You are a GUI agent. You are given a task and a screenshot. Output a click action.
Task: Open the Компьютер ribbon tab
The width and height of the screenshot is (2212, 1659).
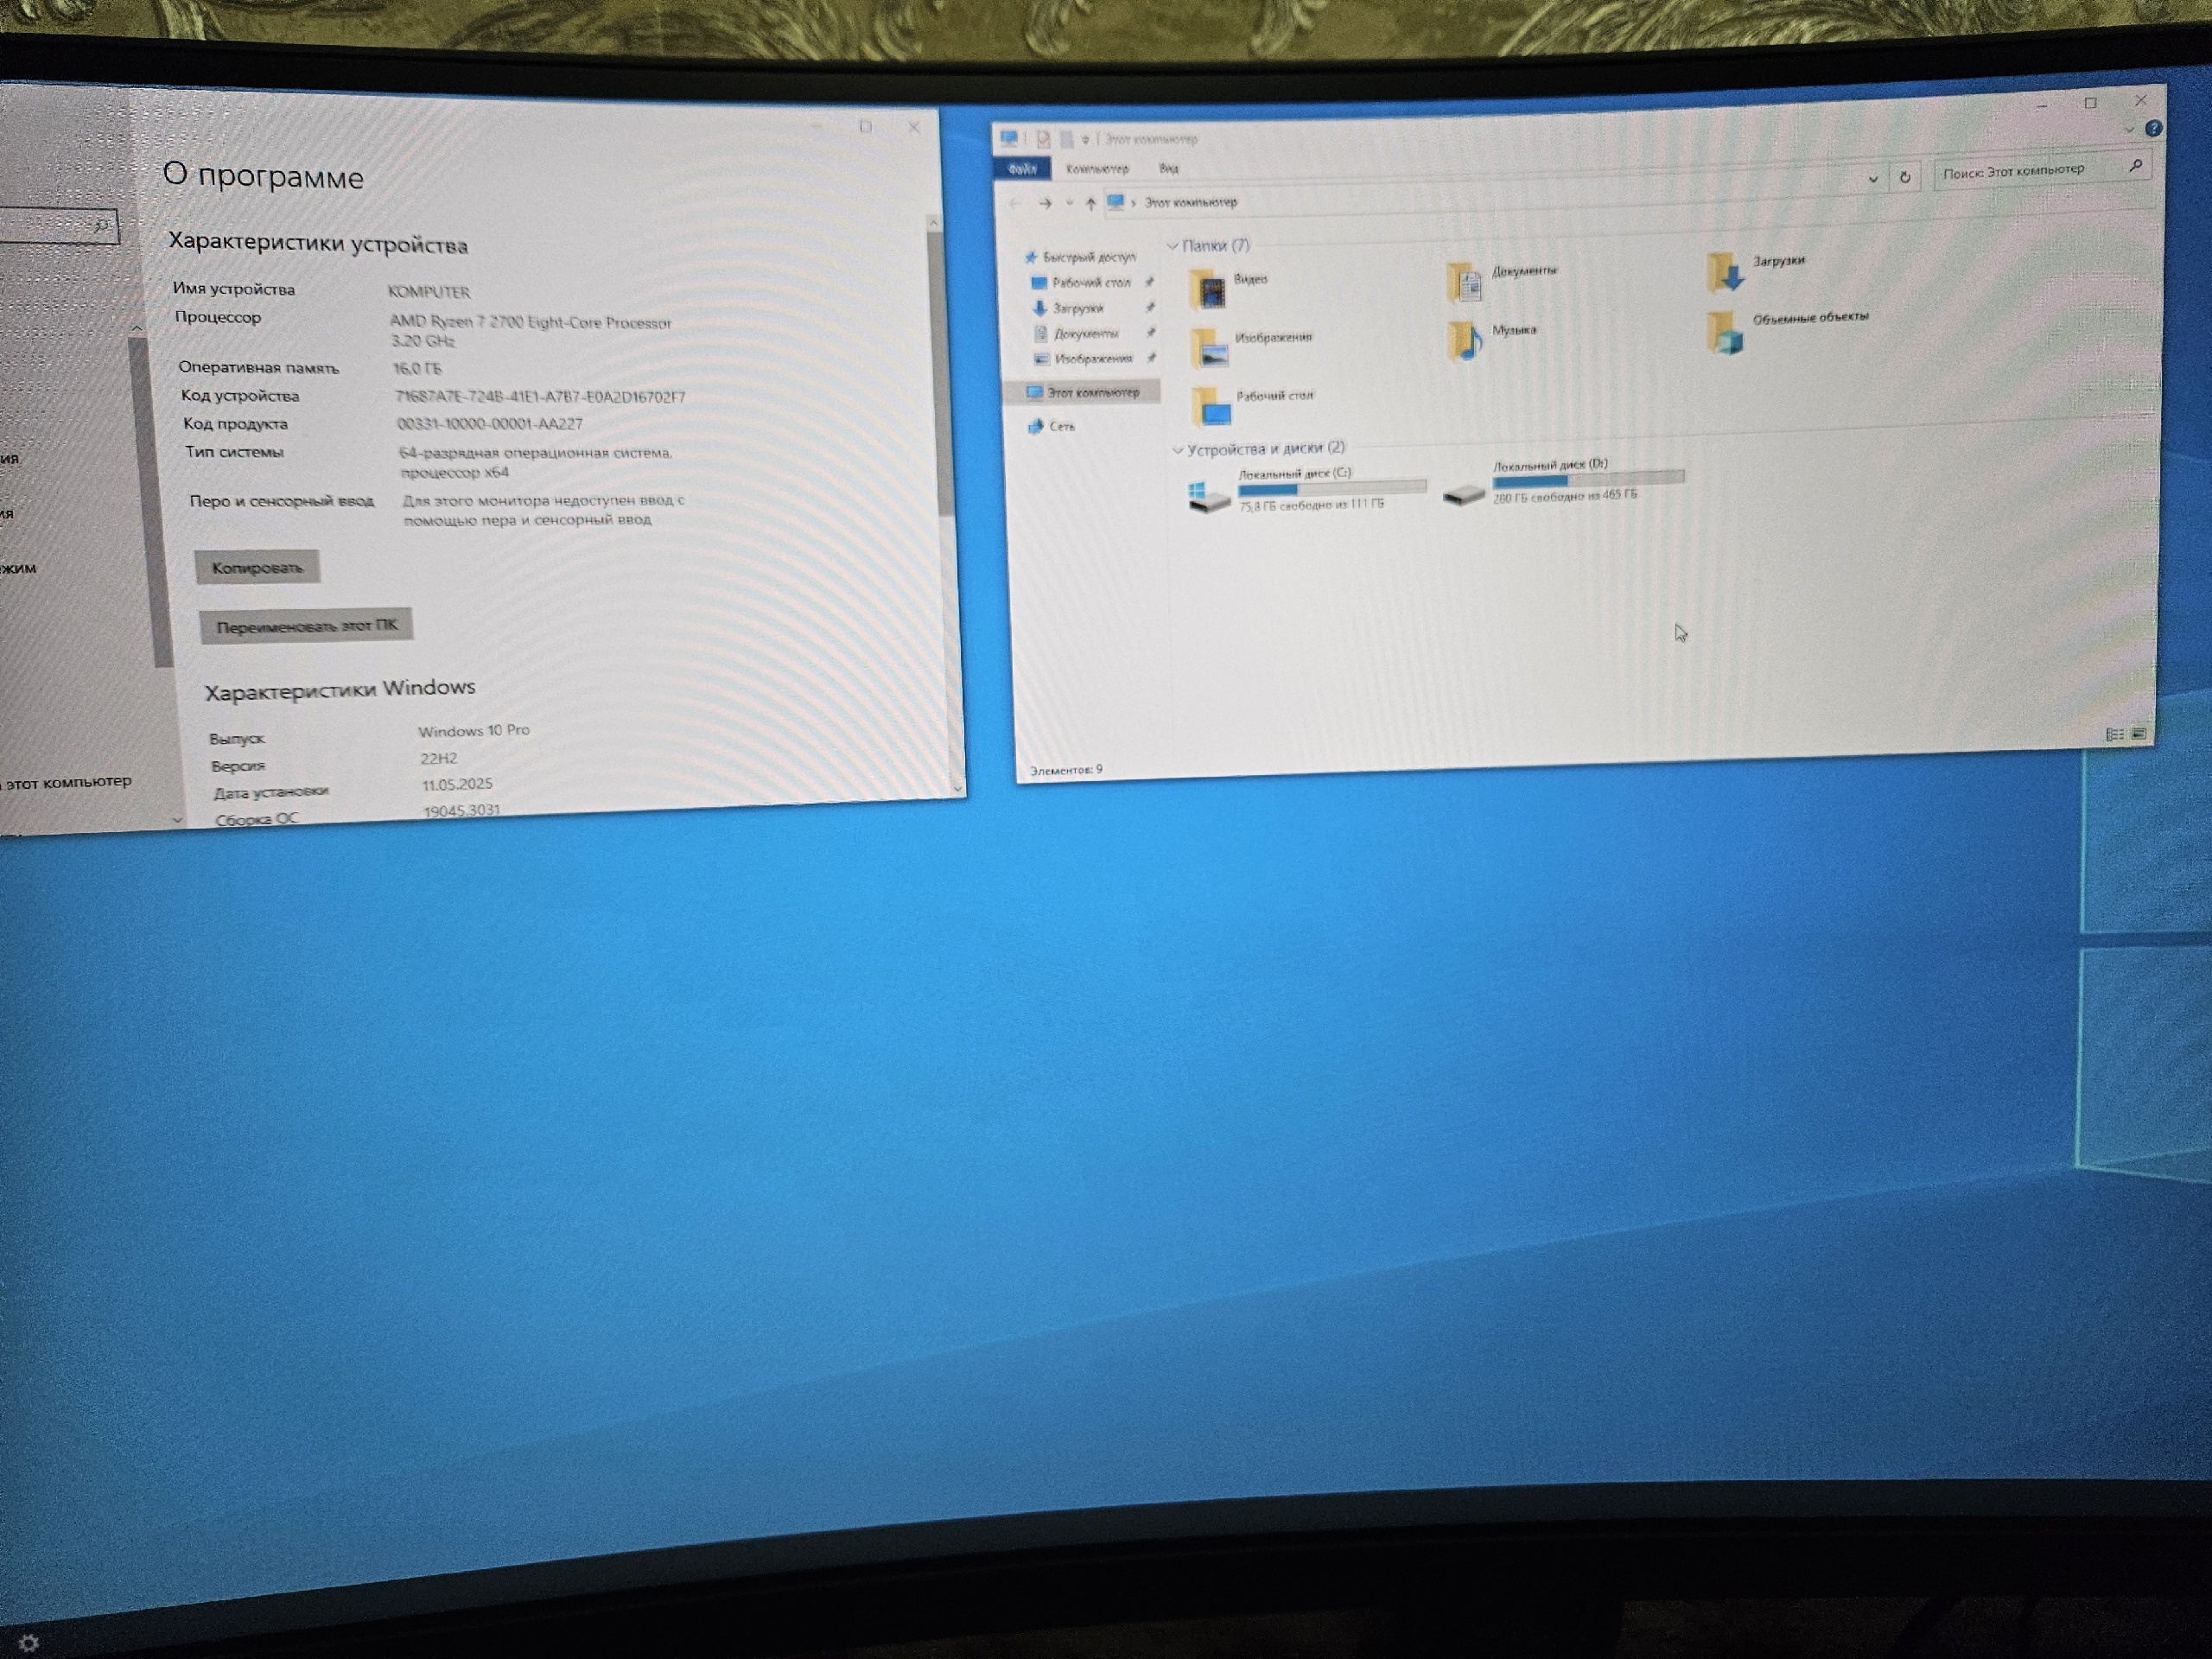tap(1097, 169)
